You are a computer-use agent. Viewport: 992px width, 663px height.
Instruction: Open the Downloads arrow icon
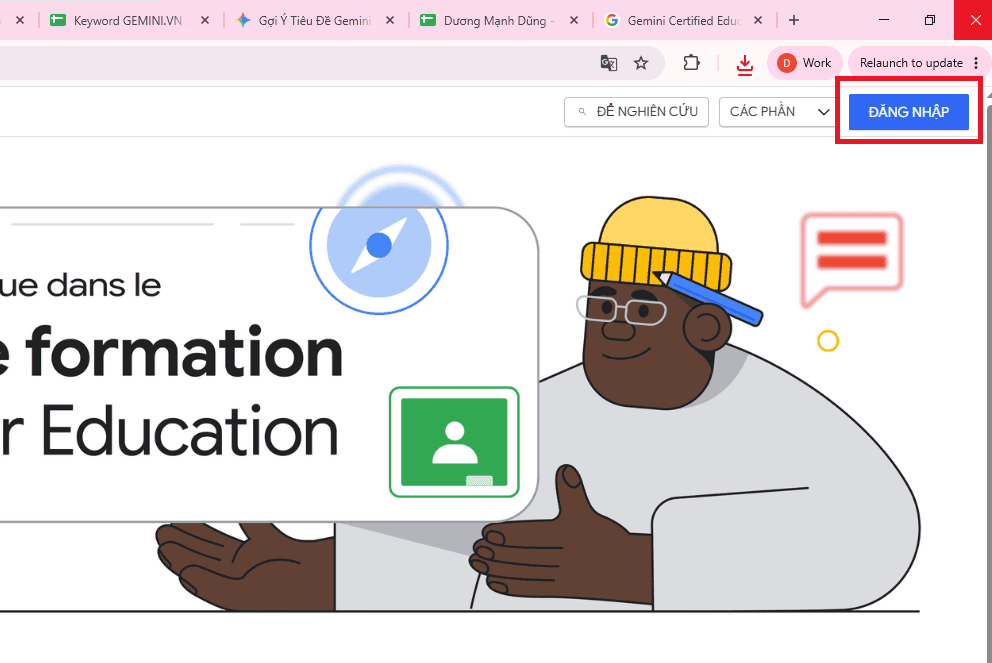(x=745, y=64)
